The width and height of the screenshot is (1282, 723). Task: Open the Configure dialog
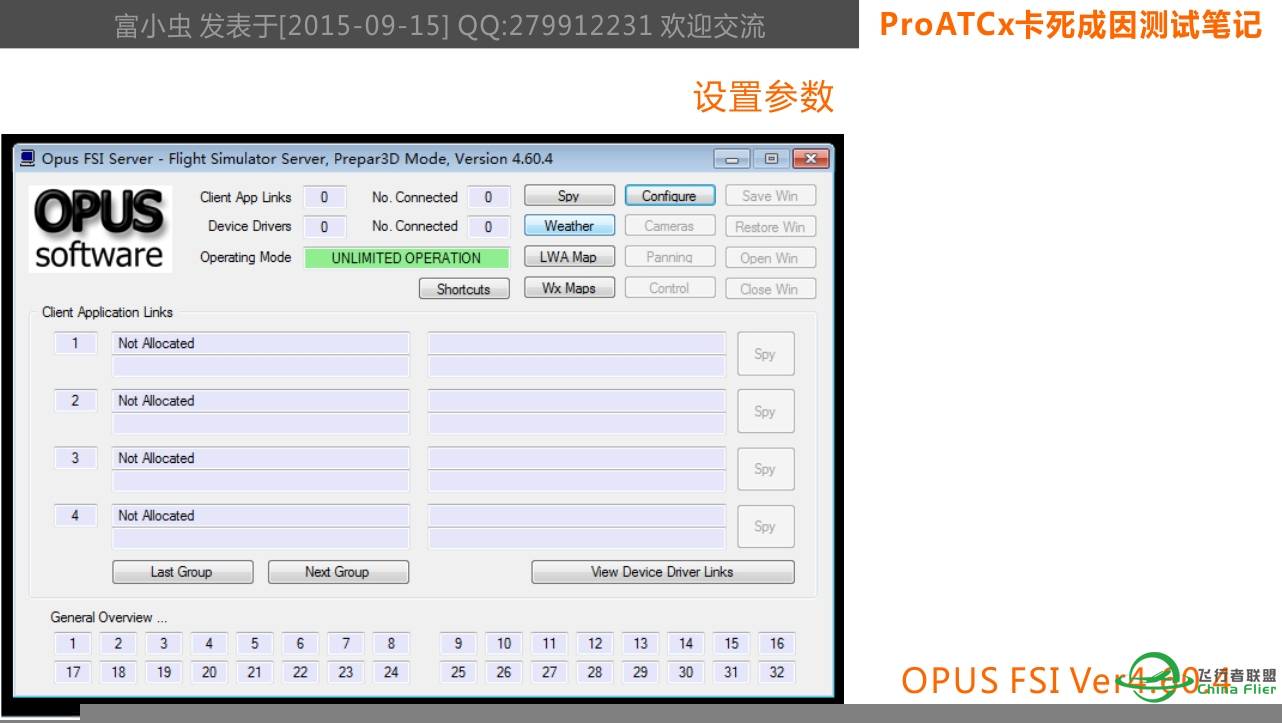pyautogui.click(x=669, y=196)
